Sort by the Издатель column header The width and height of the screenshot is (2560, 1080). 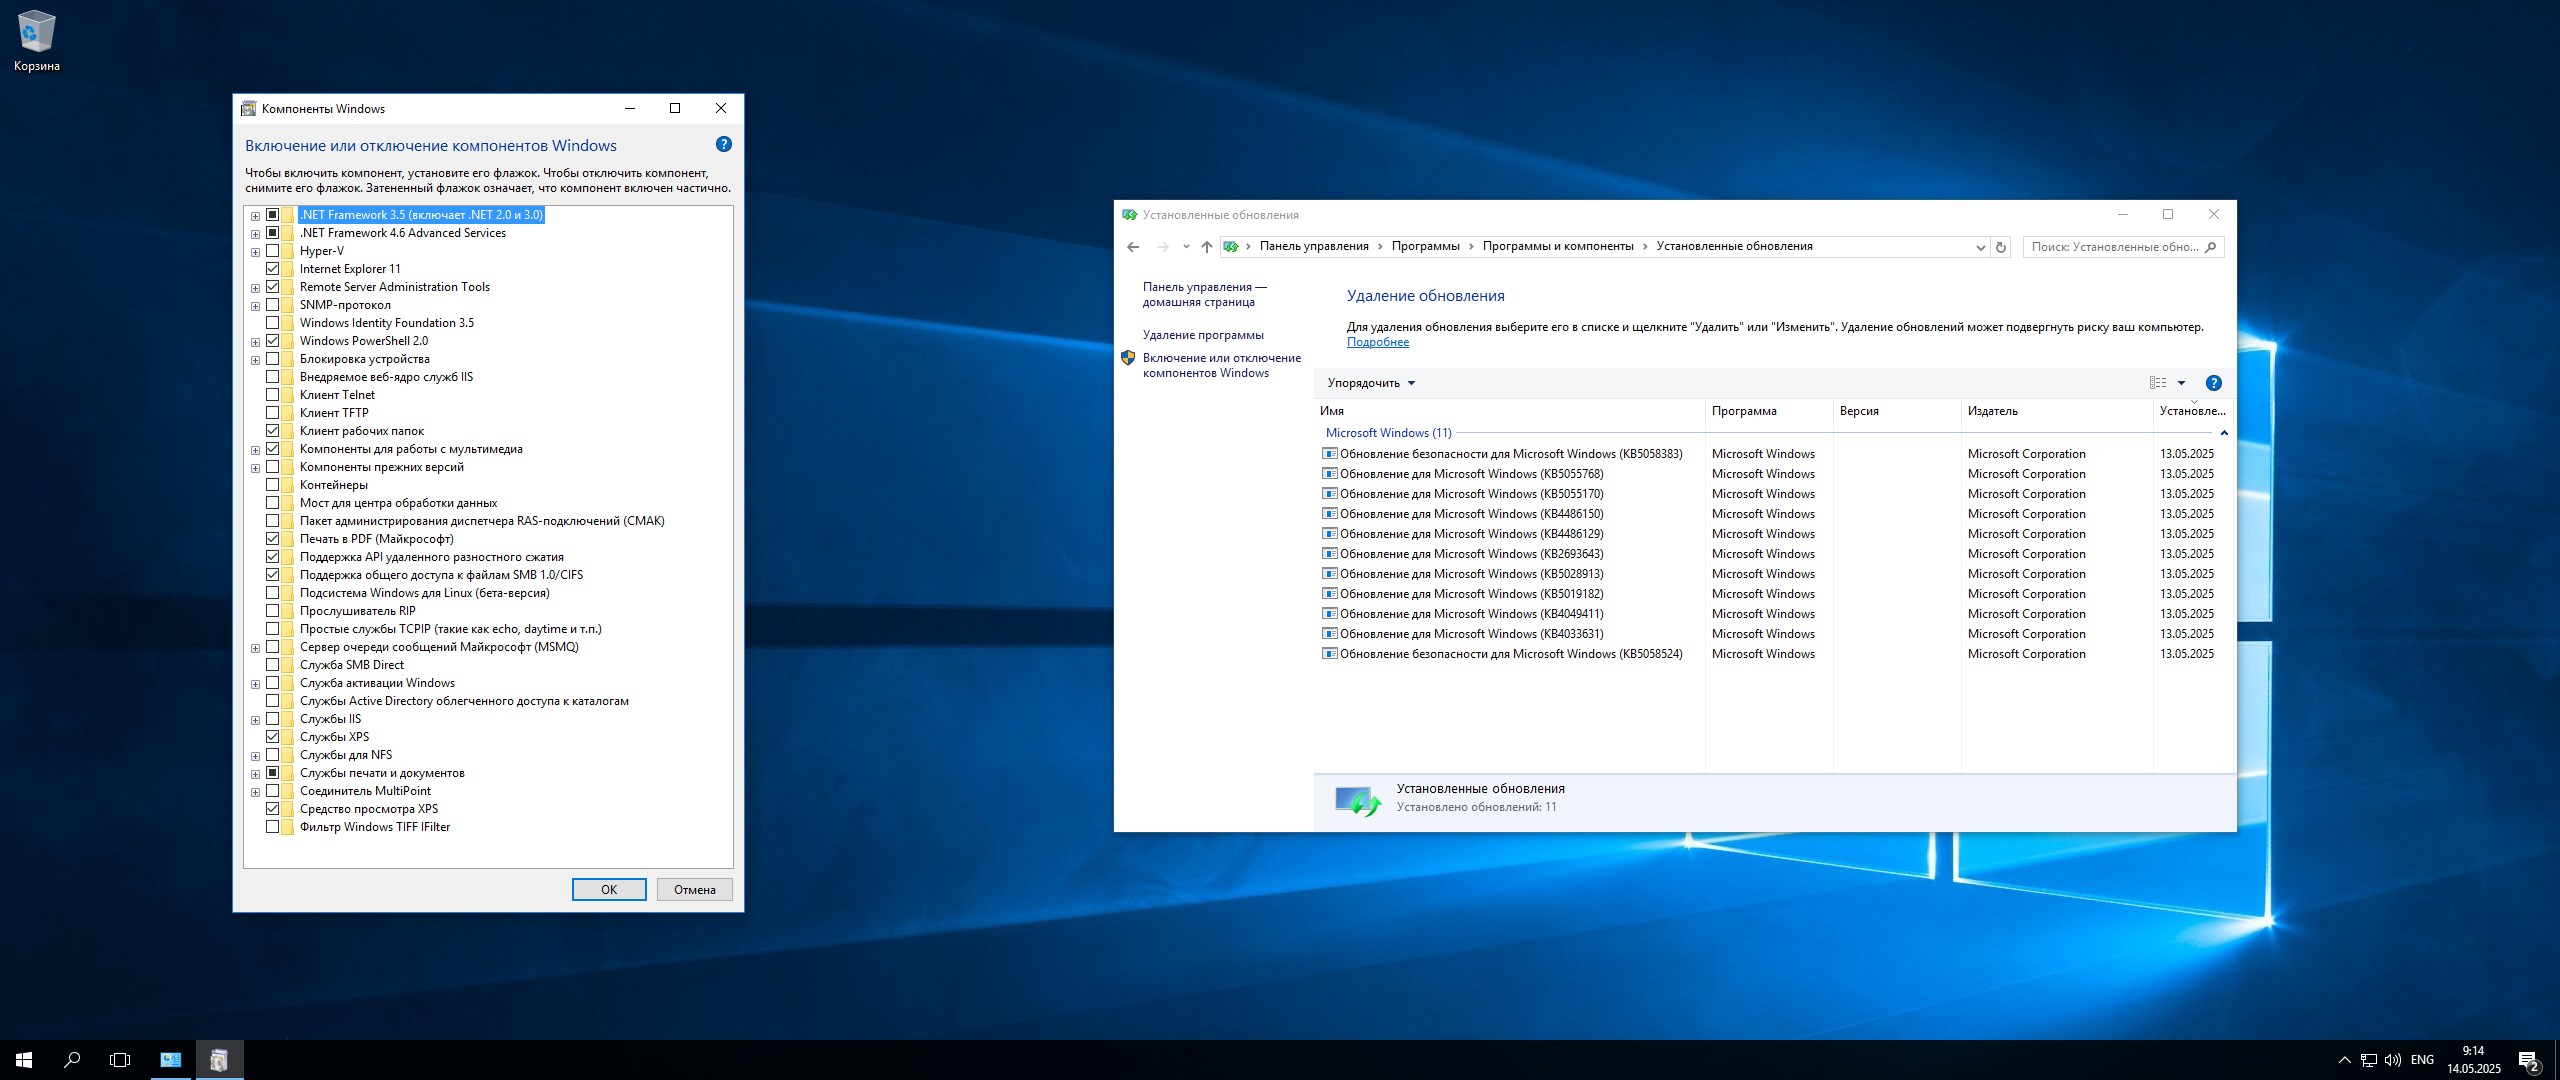(x=2057, y=411)
